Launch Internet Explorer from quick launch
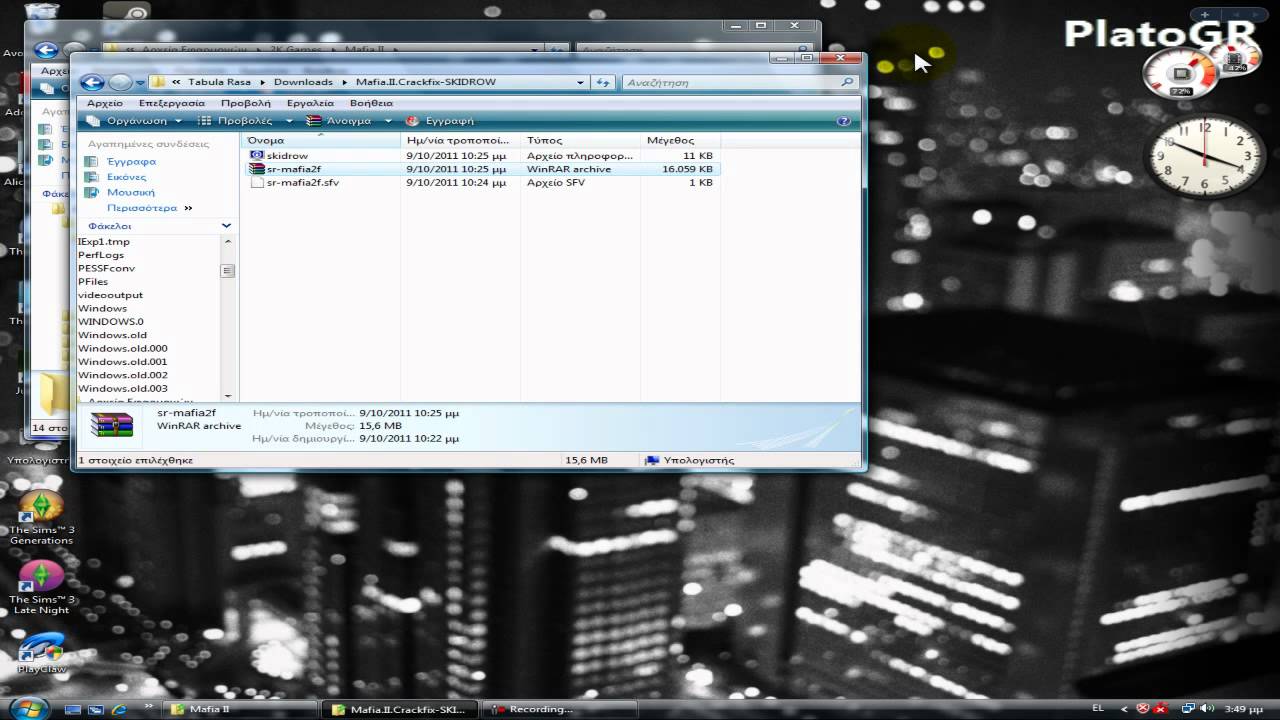Screen dimensions: 1280x720 click(x=120, y=709)
